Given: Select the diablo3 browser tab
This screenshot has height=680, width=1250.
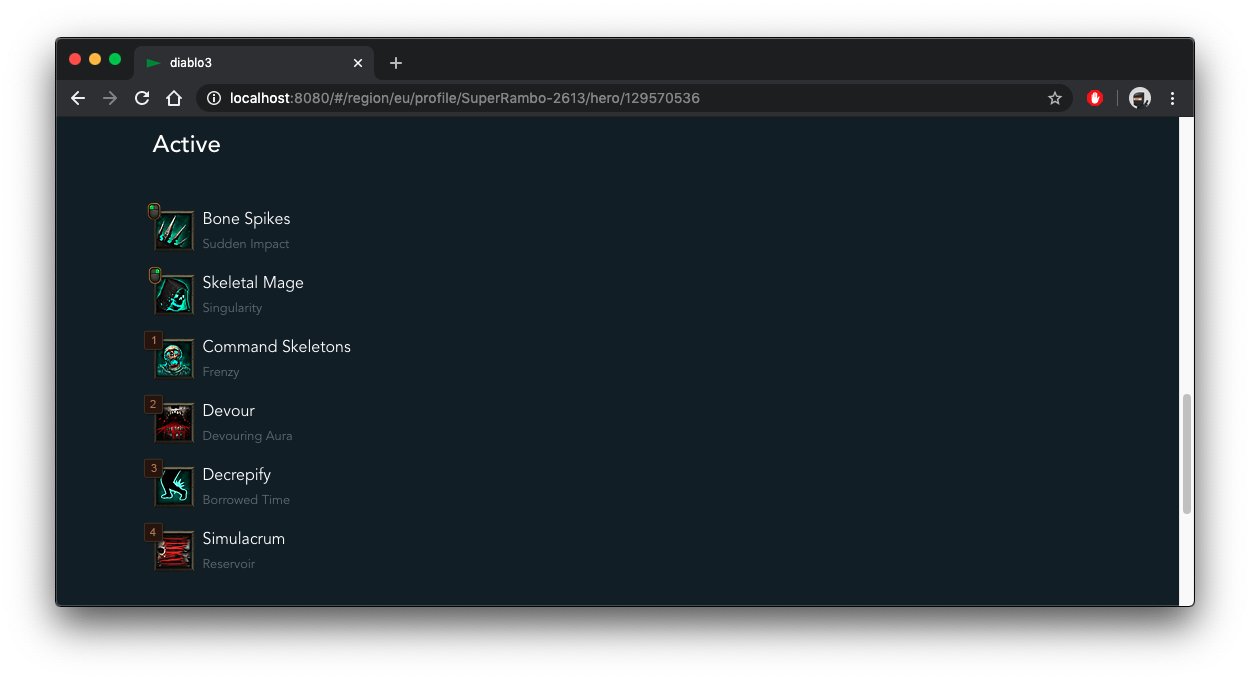Looking at the screenshot, I should point(254,63).
